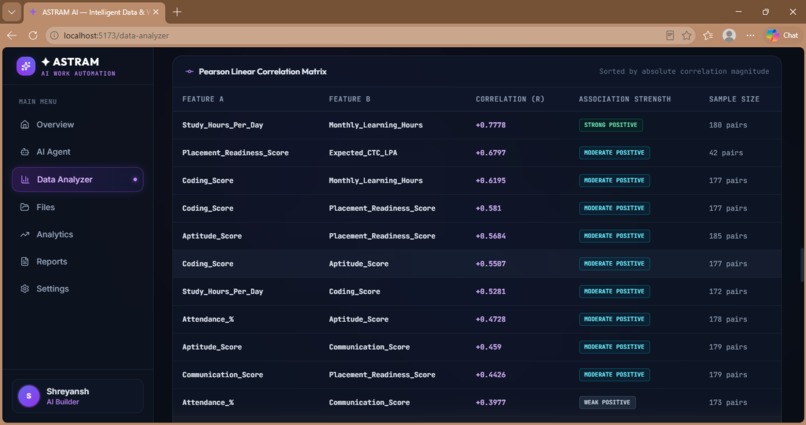This screenshot has height=425, width=806.
Task: Open the reader view icon in address bar
Action: (670, 35)
